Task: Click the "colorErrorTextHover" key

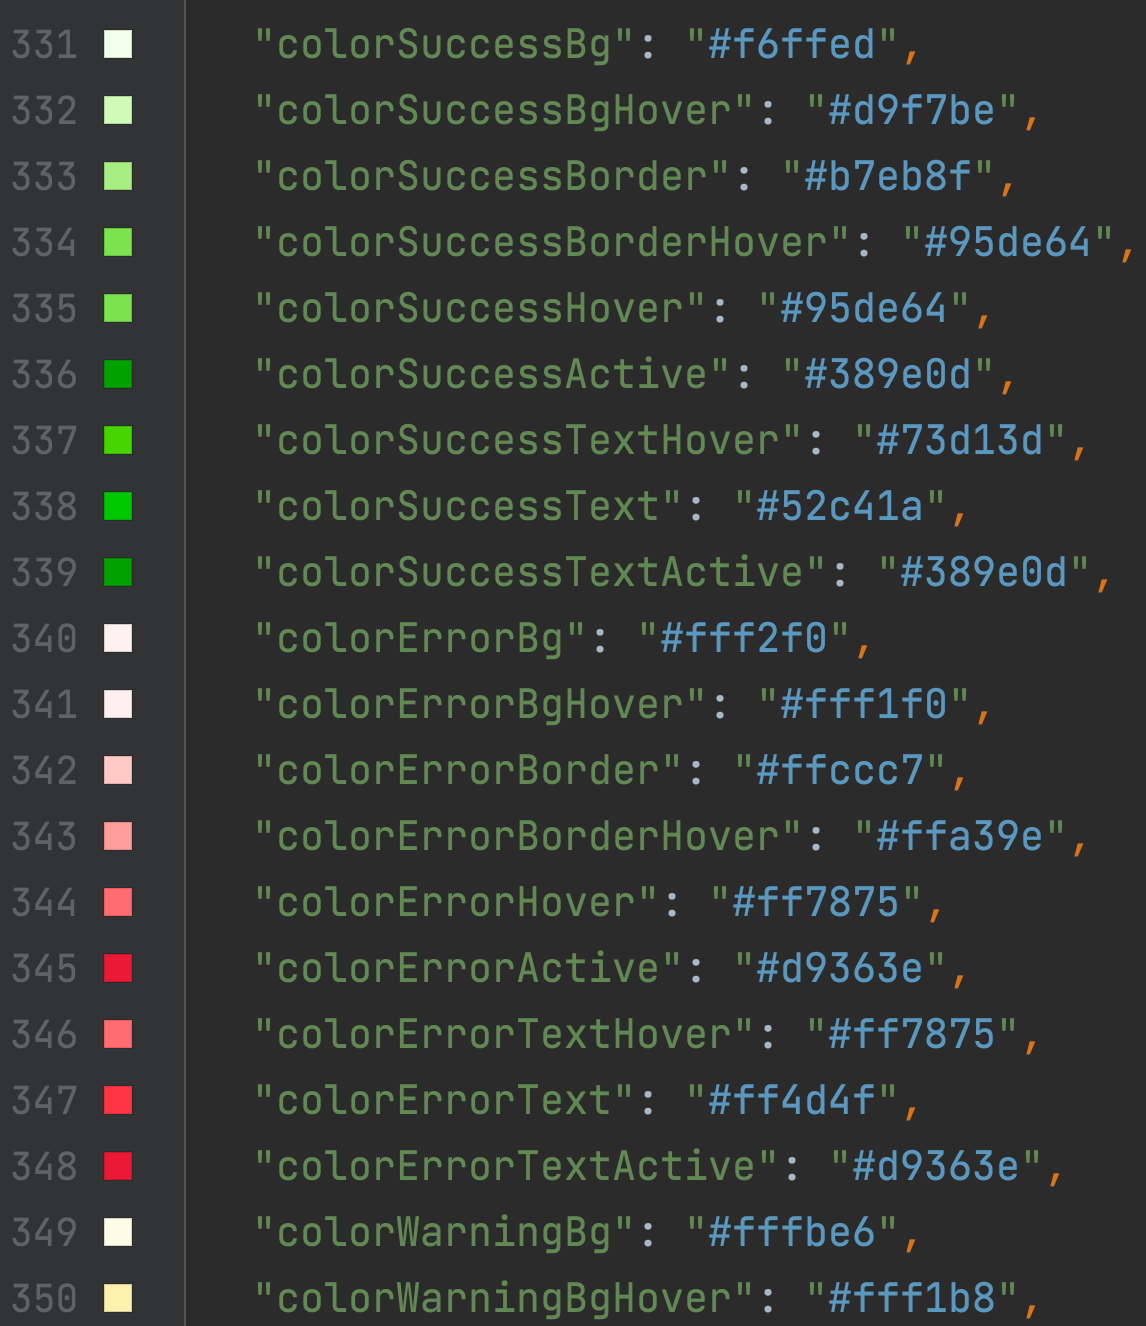Action: pos(505,1034)
